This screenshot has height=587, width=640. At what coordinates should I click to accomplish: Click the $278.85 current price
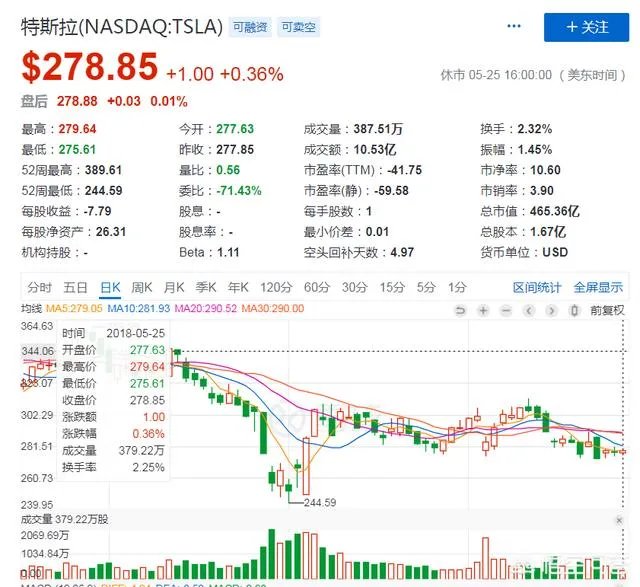[x=90, y=66]
